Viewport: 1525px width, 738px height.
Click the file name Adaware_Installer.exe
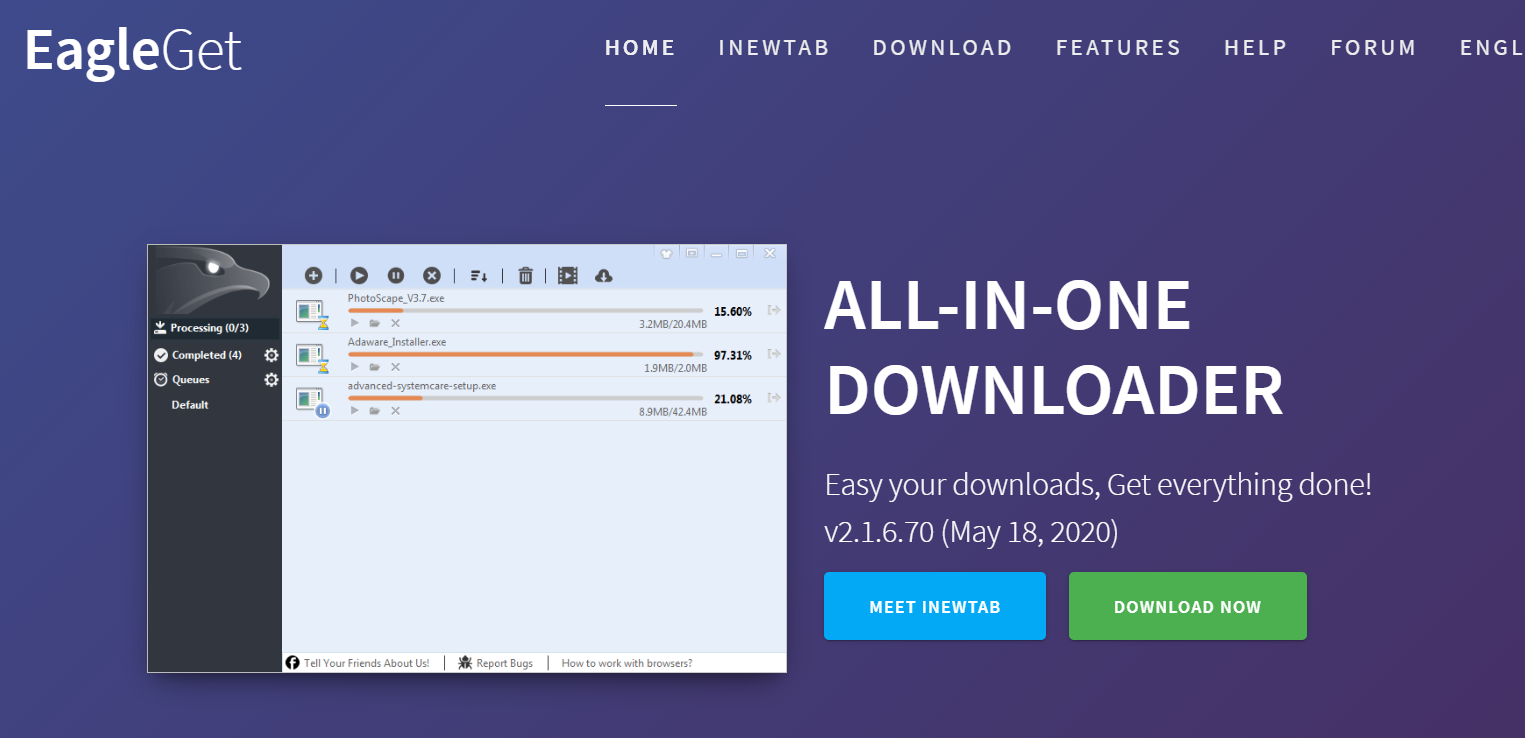tap(397, 342)
